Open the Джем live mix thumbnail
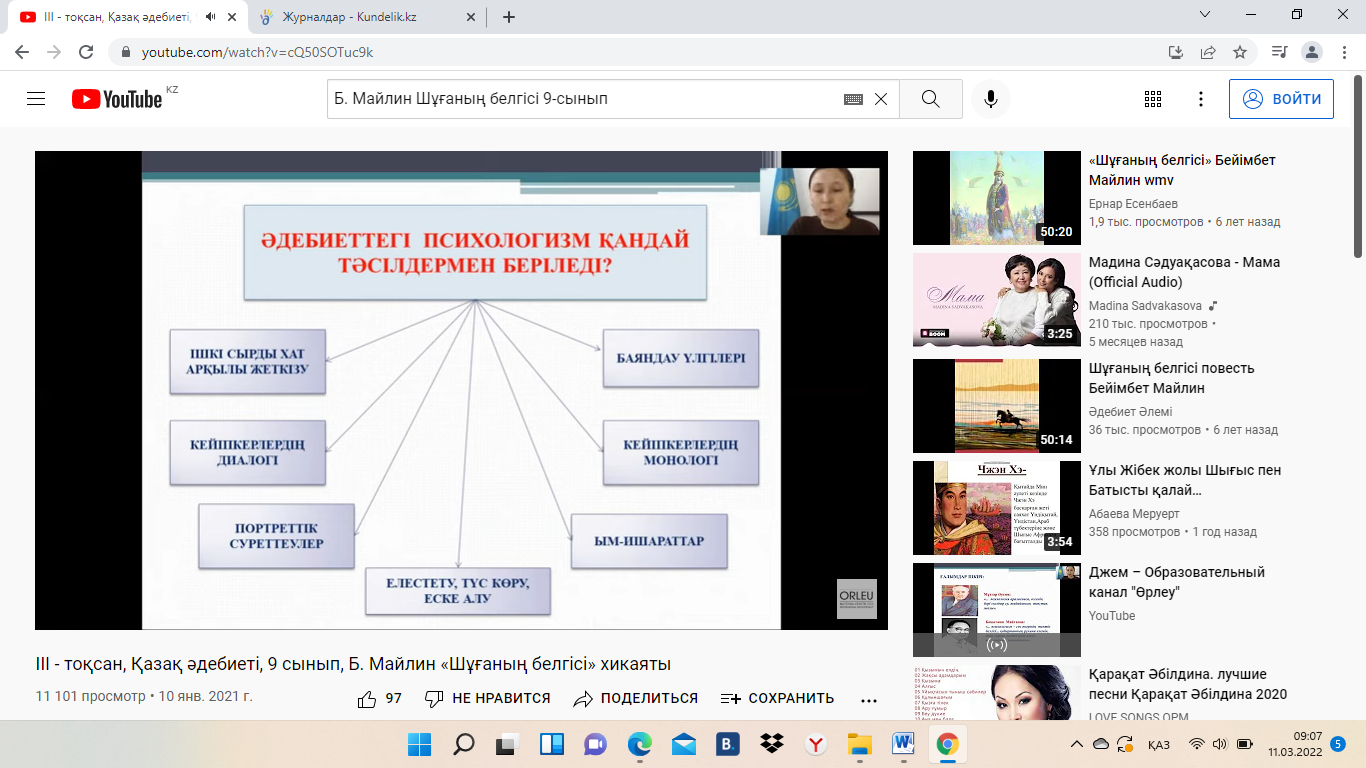Viewport: 1366px width, 768px height. (x=997, y=610)
